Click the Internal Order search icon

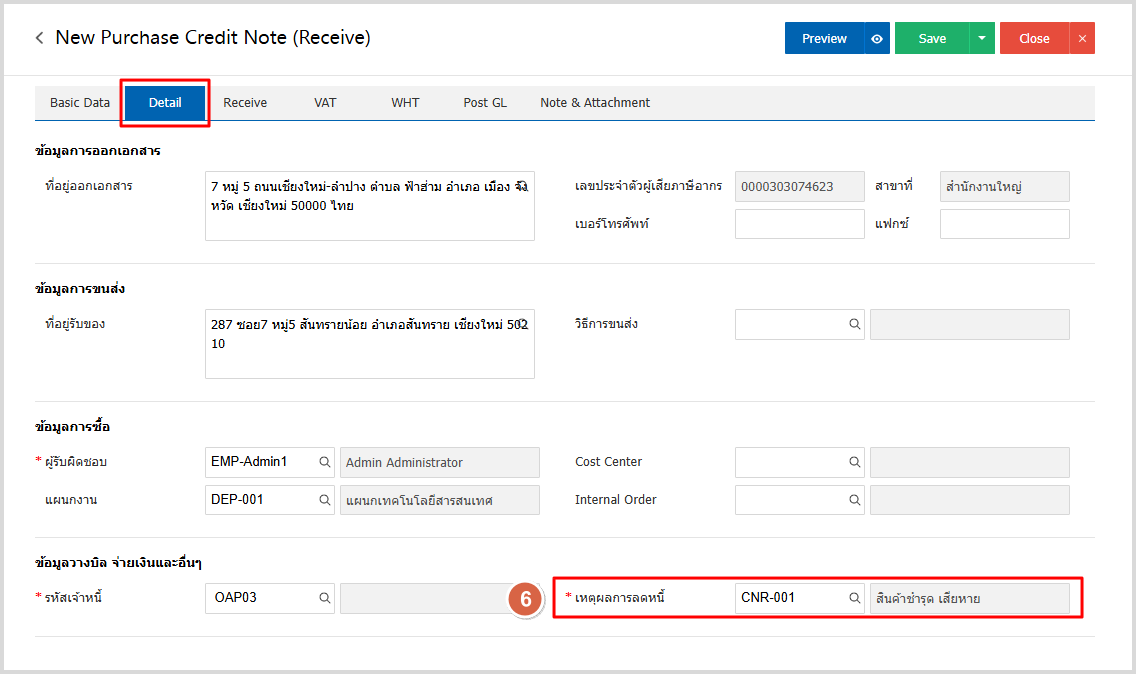click(854, 500)
